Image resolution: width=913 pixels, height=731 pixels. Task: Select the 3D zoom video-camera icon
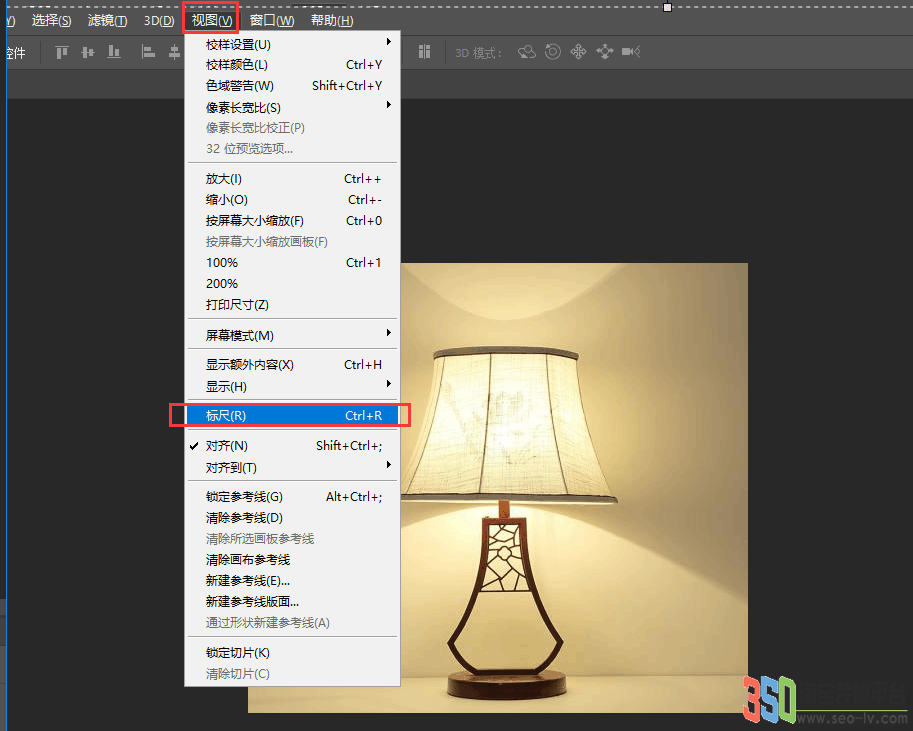pyautogui.click(x=631, y=52)
